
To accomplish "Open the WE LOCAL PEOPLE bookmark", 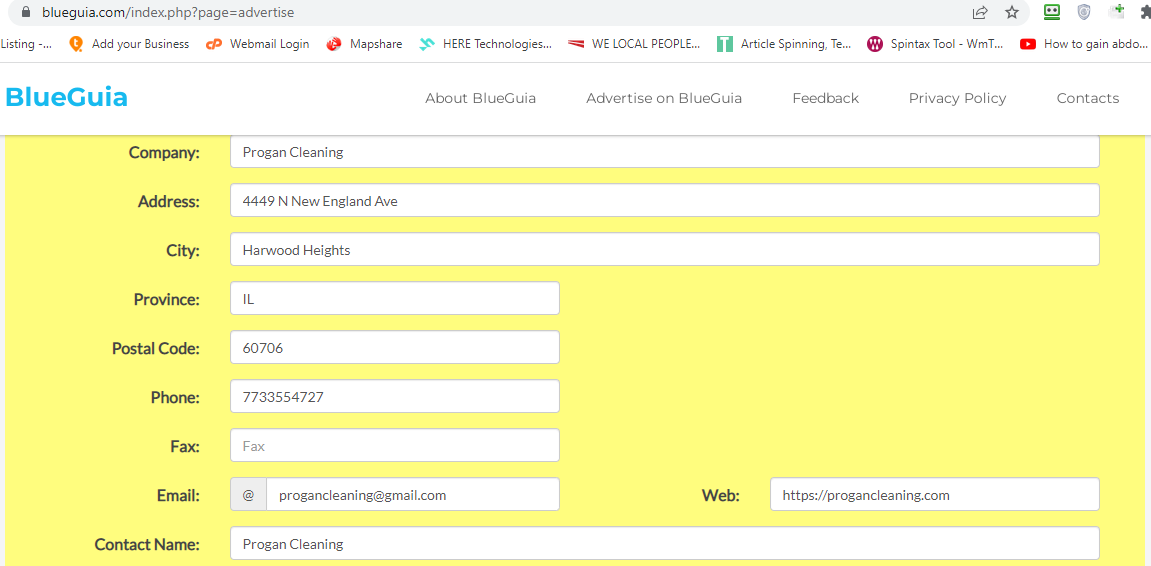I will (x=634, y=44).
